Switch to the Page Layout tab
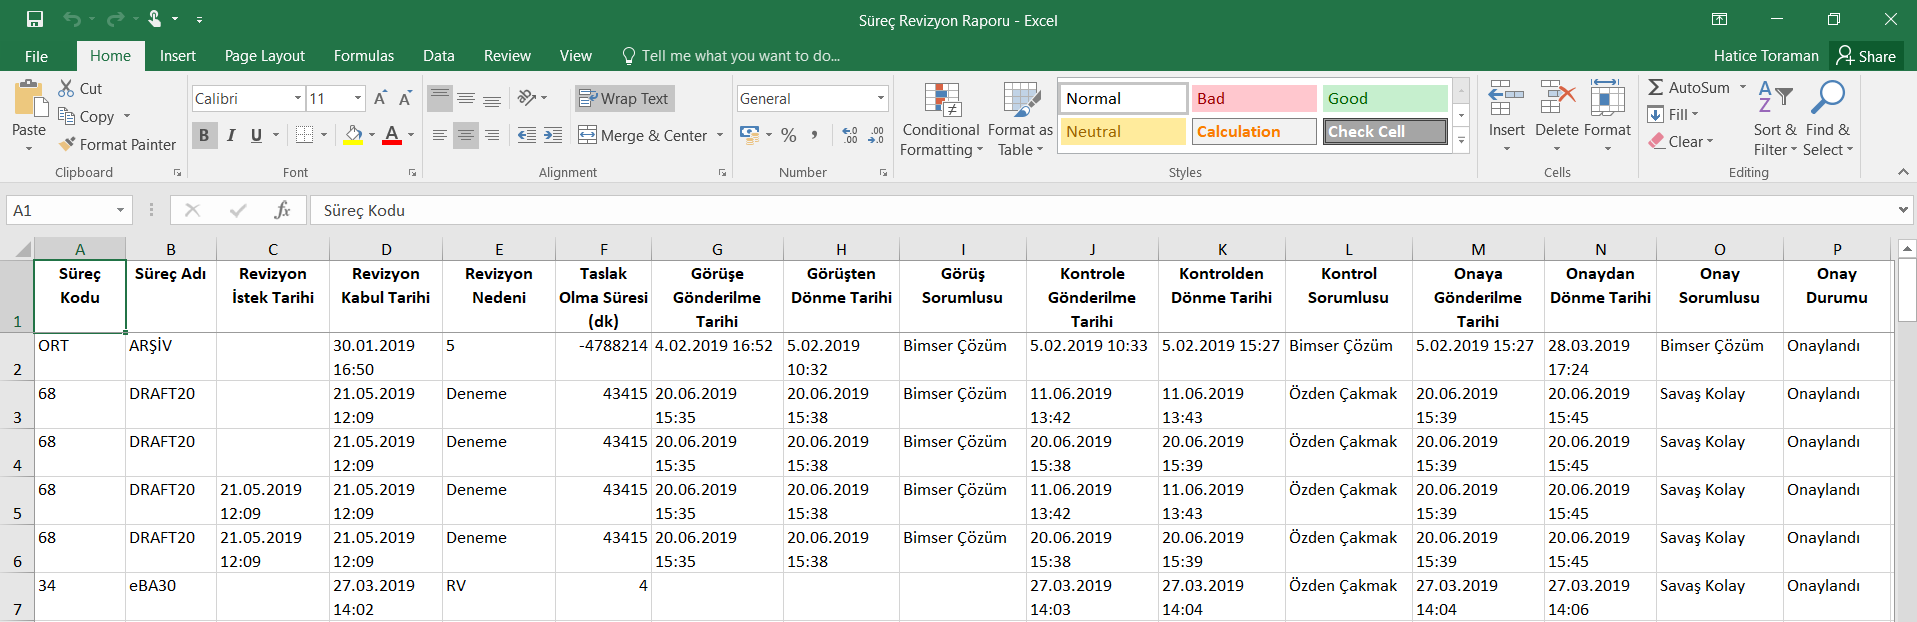This screenshot has height=622, width=1917. [264, 56]
